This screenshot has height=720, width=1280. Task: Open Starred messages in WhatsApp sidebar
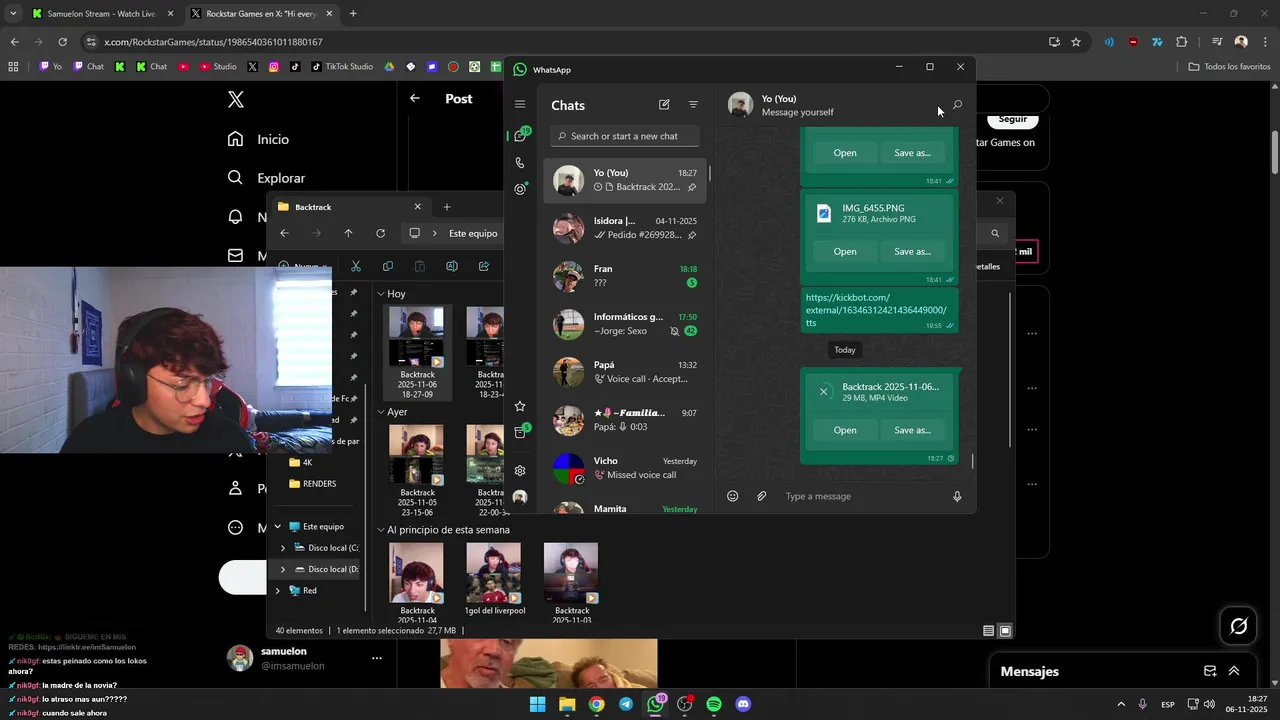pyautogui.click(x=520, y=406)
